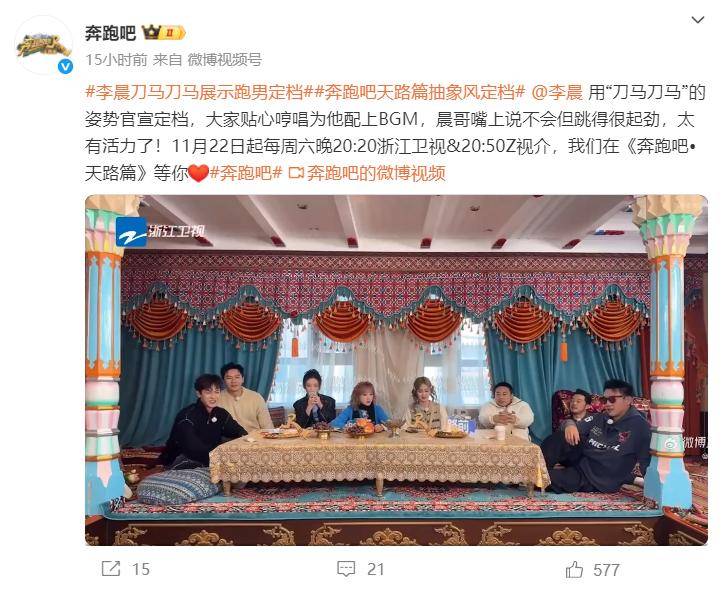Screen dimensions: 722x590
Task: Click the red heart emoji in the post
Action: [x=199, y=173]
